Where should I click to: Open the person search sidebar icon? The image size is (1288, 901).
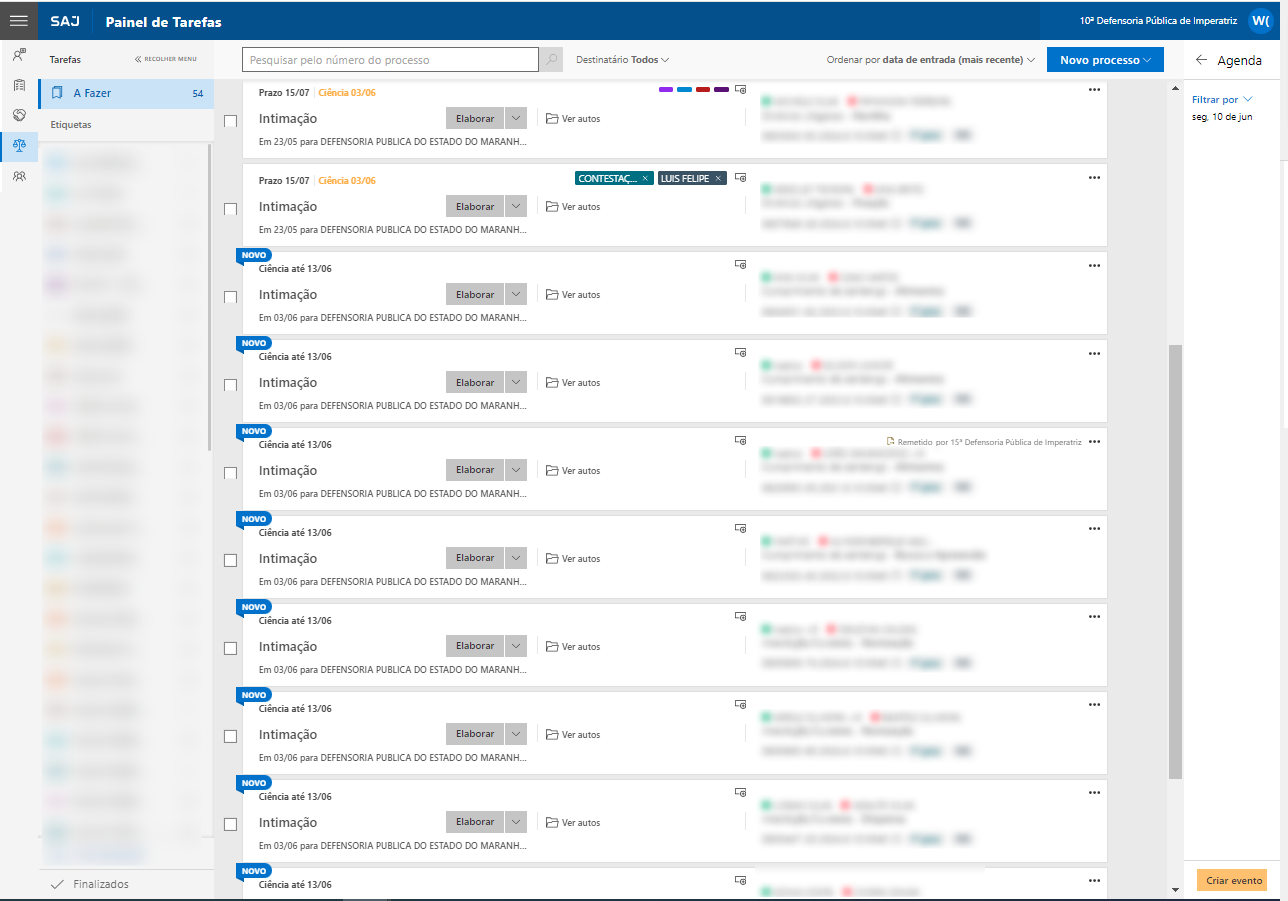tap(19, 56)
